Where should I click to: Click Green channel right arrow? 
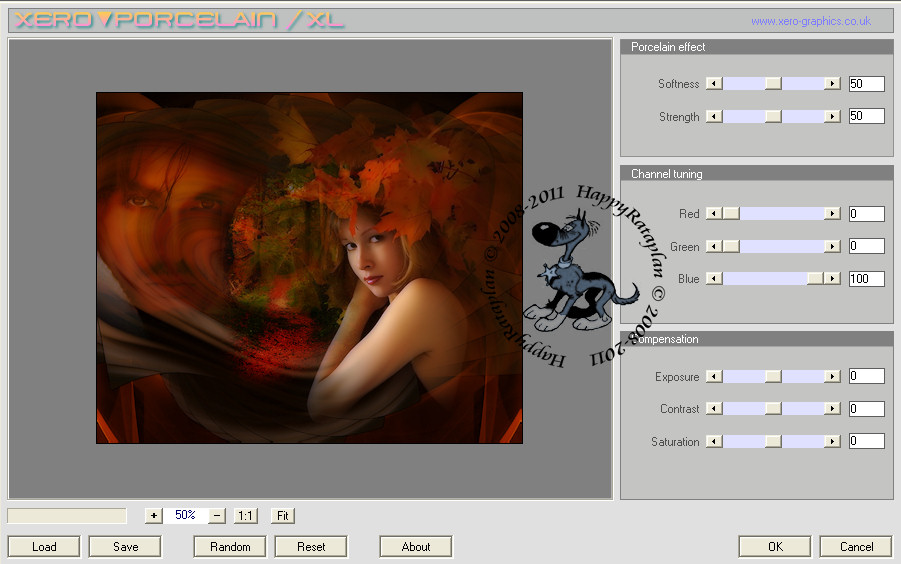coord(832,246)
